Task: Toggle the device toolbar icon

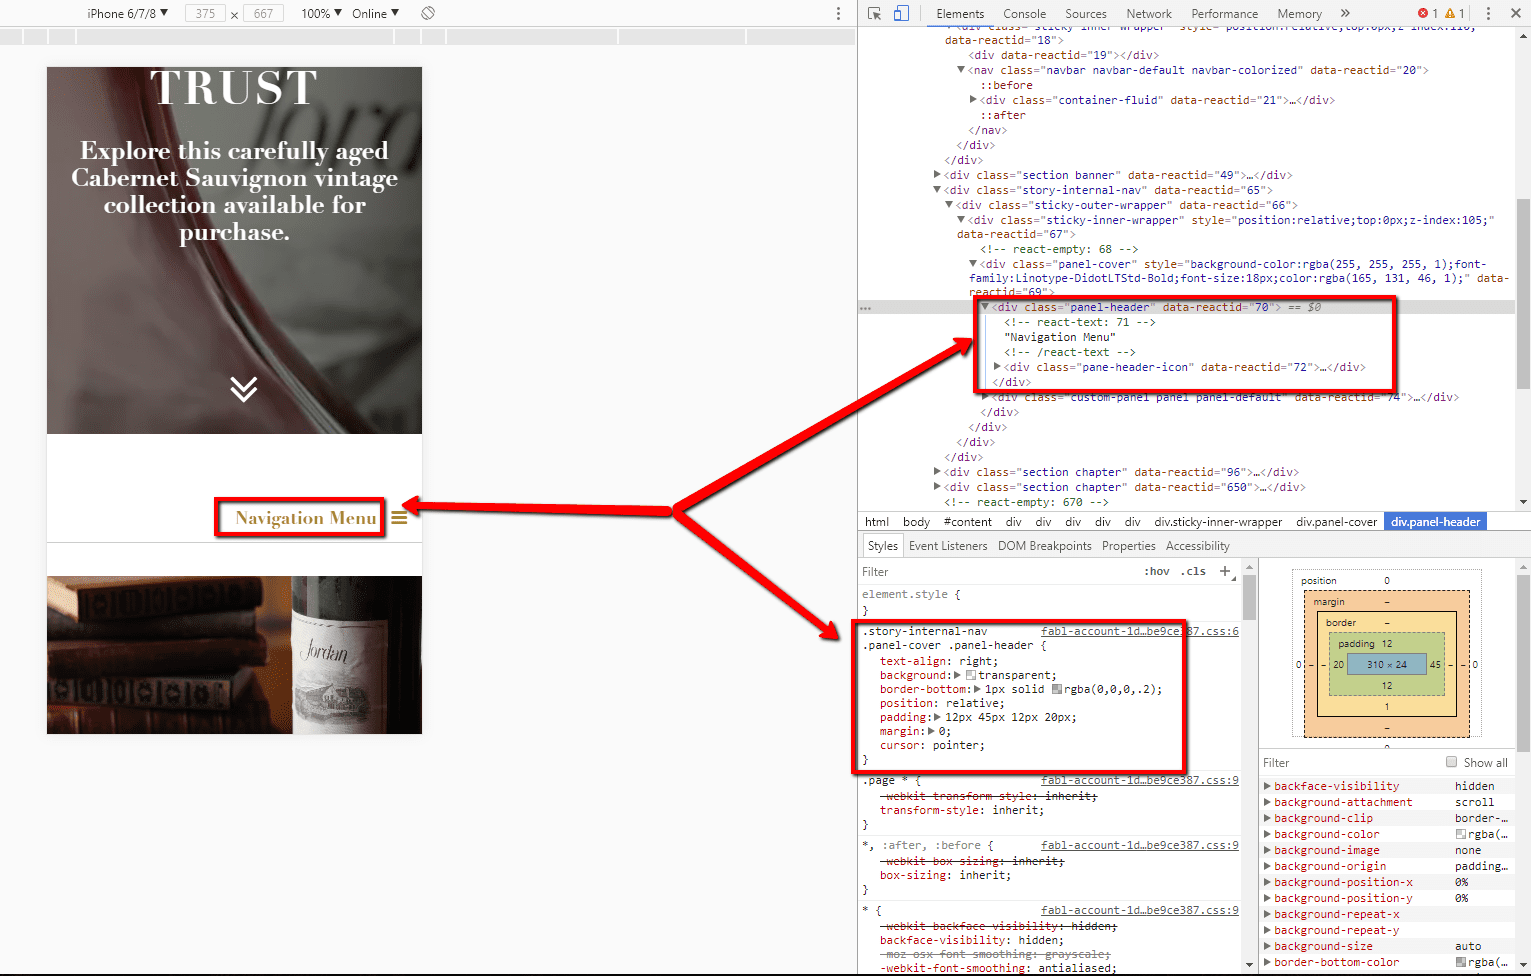Action: [x=901, y=13]
